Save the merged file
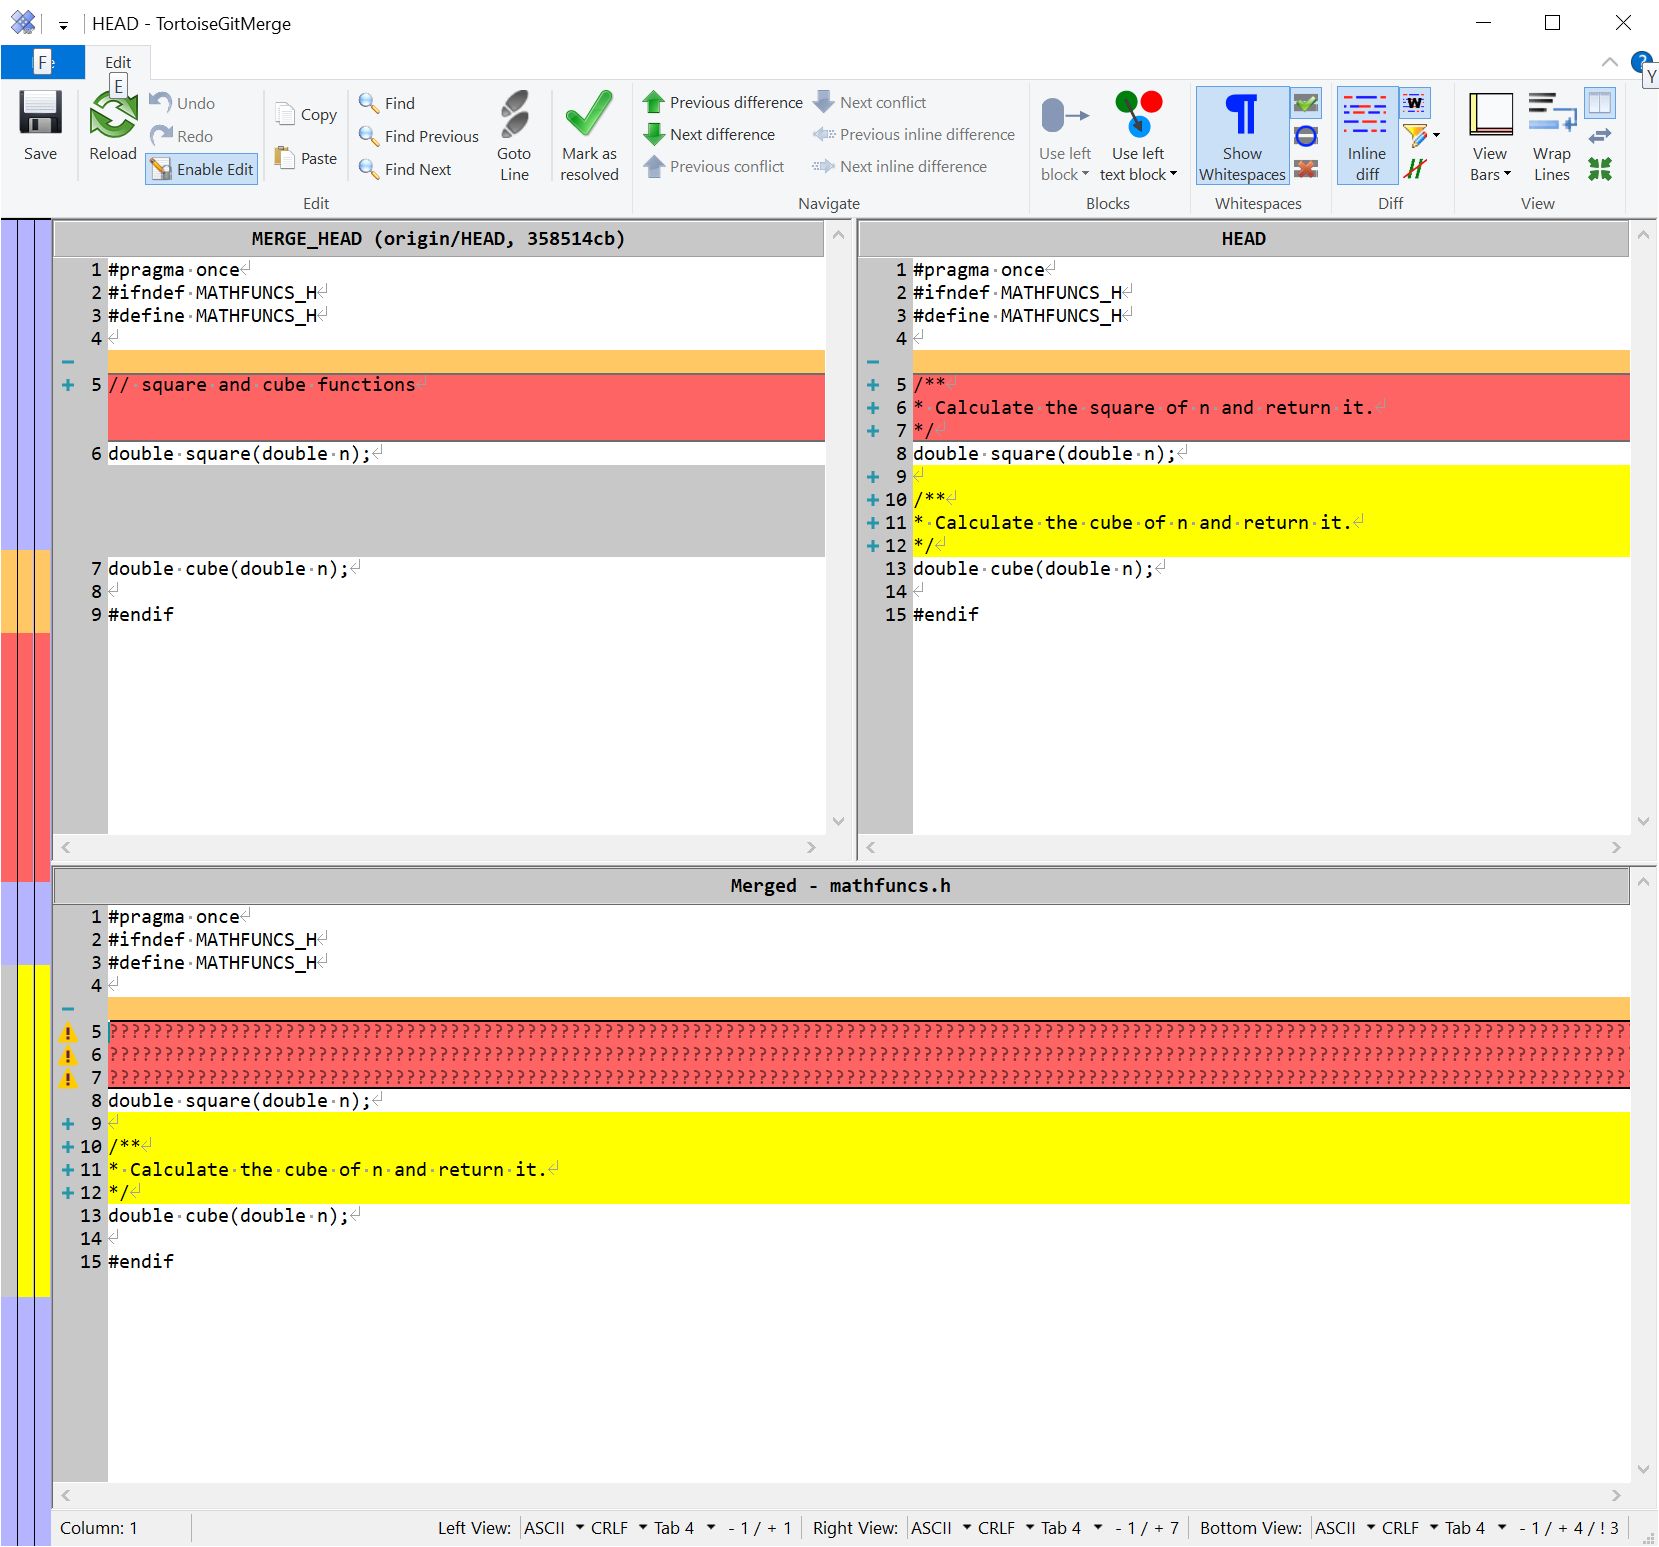 coord(40,126)
